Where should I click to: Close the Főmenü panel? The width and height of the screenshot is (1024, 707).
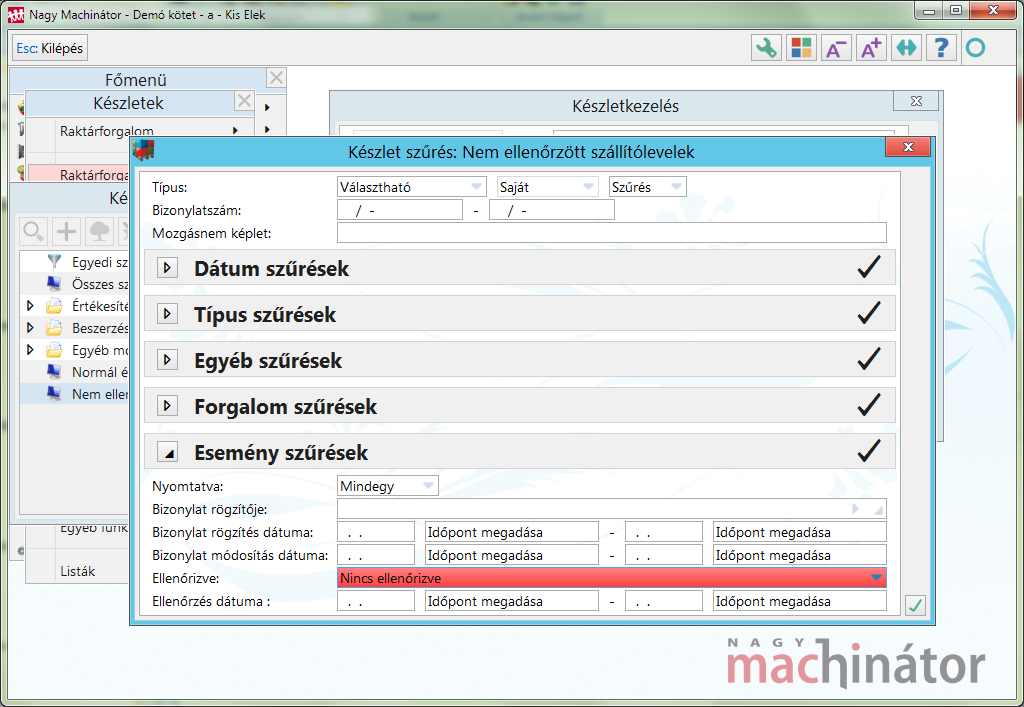(x=276, y=78)
